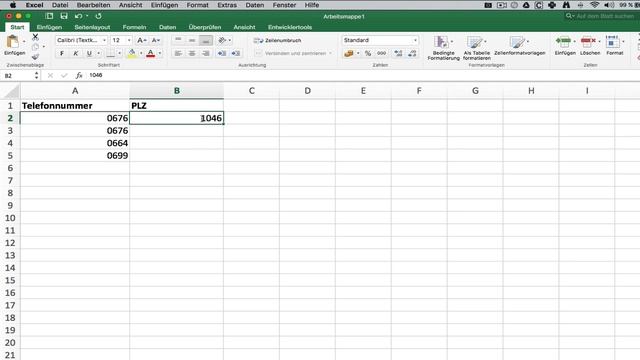Viewport: 640px width, 360px height.
Task: Align text to vertical middle
Action: (192, 40)
